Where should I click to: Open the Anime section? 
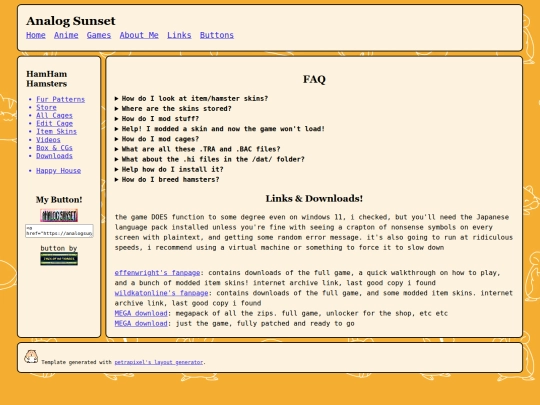[x=66, y=35]
